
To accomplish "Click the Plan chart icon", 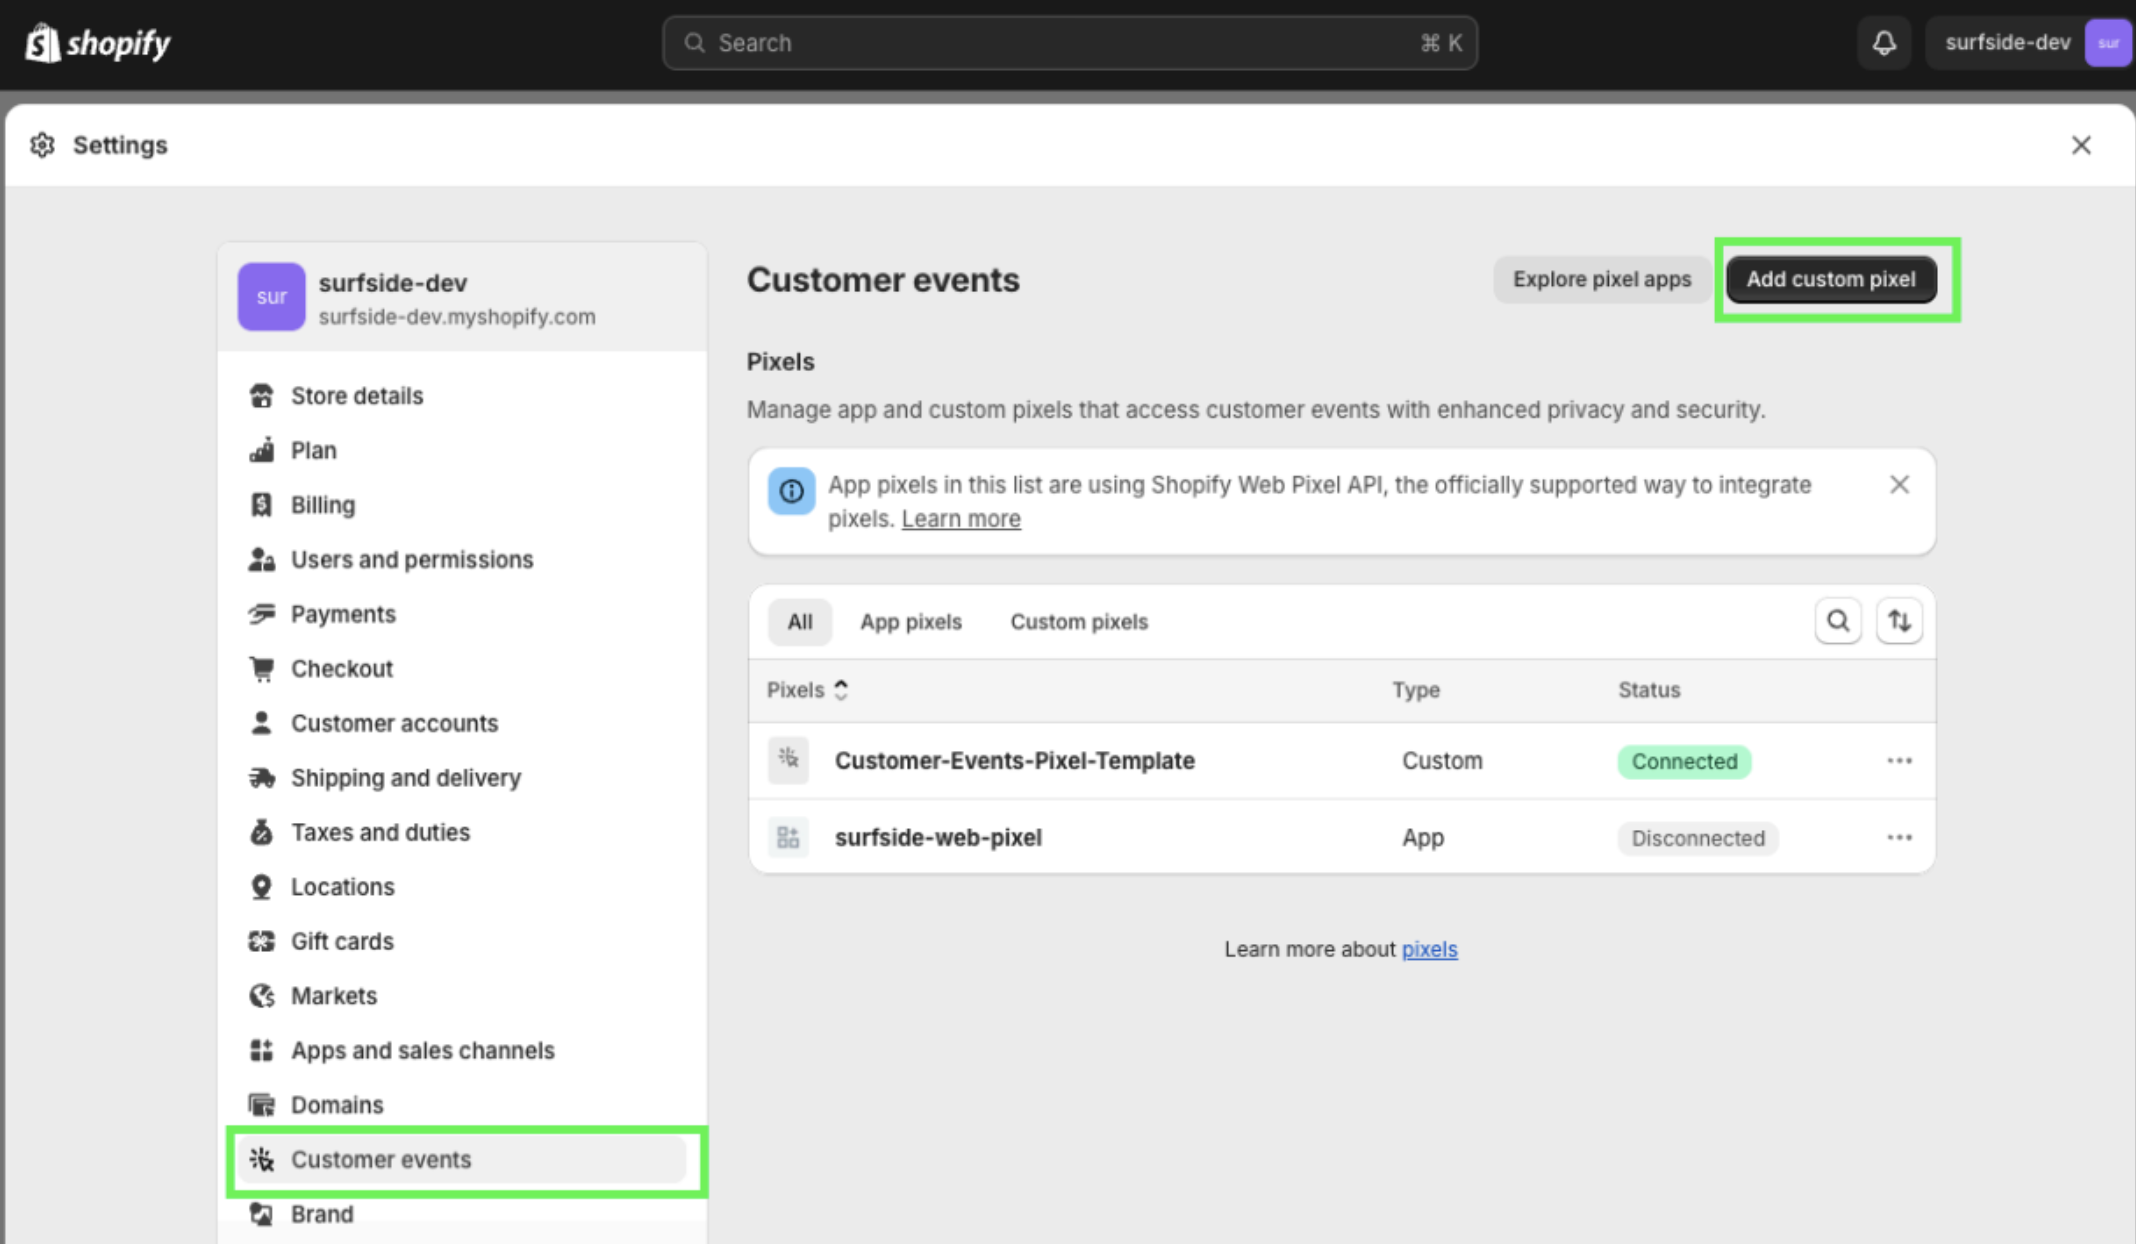I will click(x=261, y=450).
